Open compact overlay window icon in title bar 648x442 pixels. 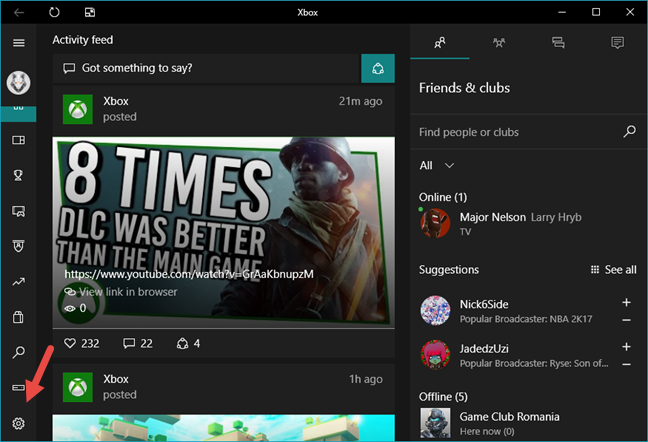pos(90,12)
